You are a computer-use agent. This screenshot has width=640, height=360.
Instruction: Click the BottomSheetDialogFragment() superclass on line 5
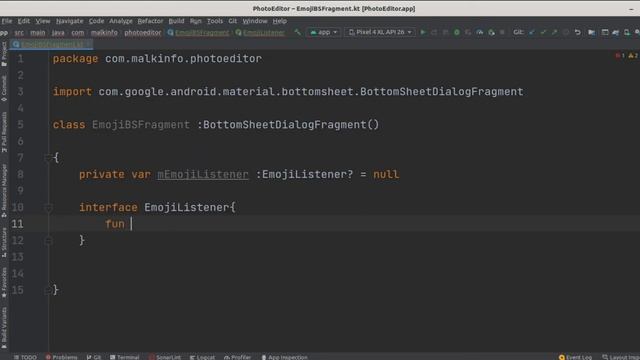[291, 125]
